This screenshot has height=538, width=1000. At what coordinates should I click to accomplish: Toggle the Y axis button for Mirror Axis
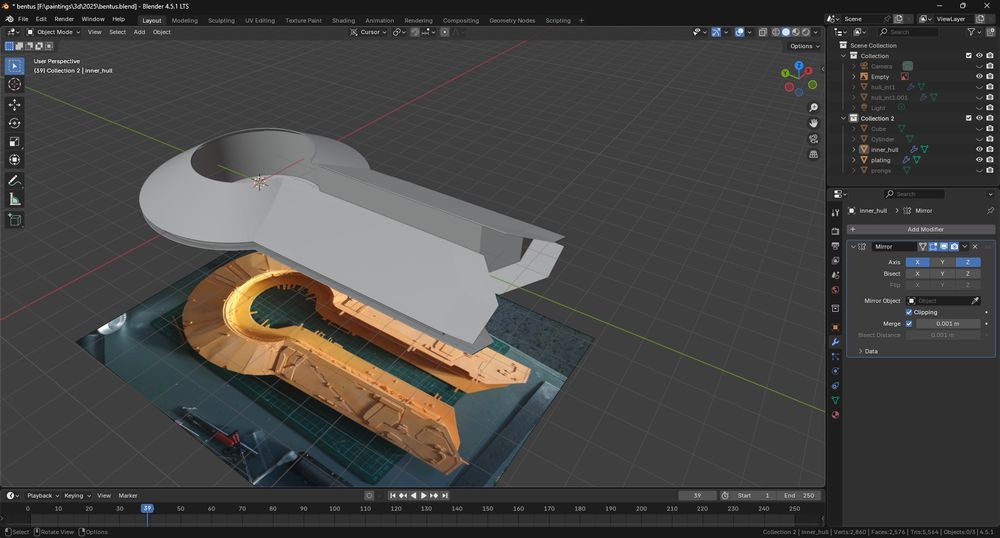(942, 262)
